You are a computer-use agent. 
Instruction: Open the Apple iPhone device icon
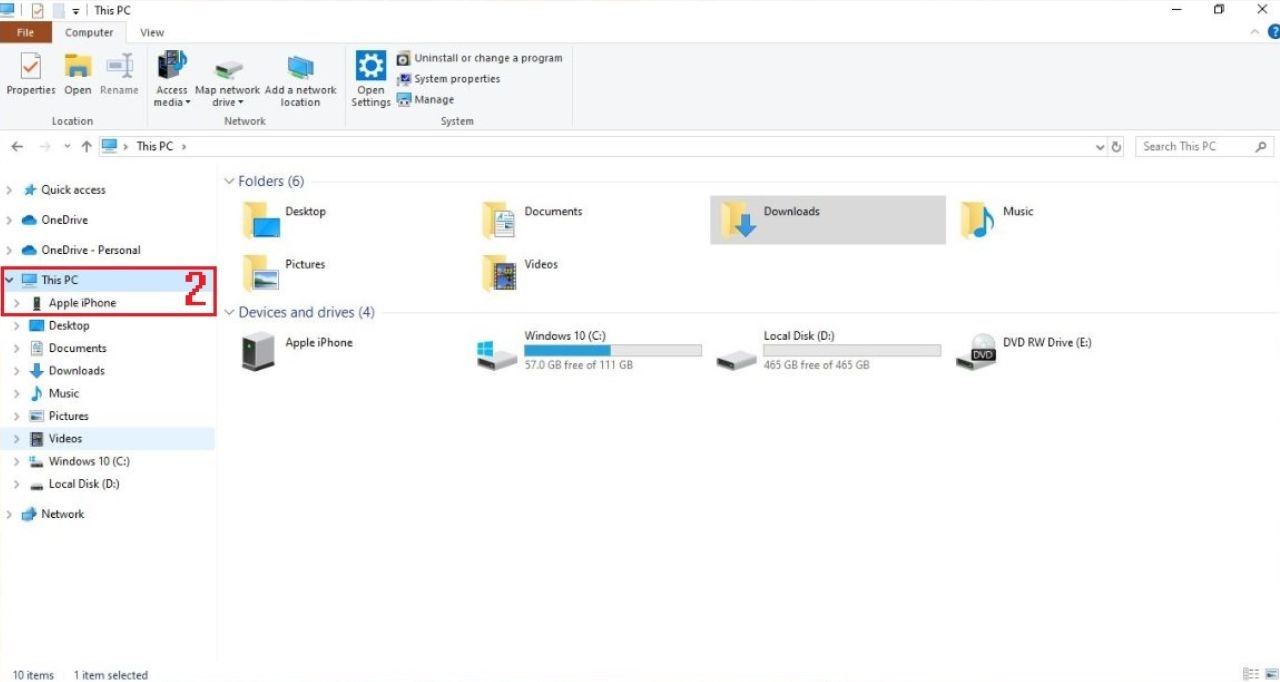click(x=258, y=352)
